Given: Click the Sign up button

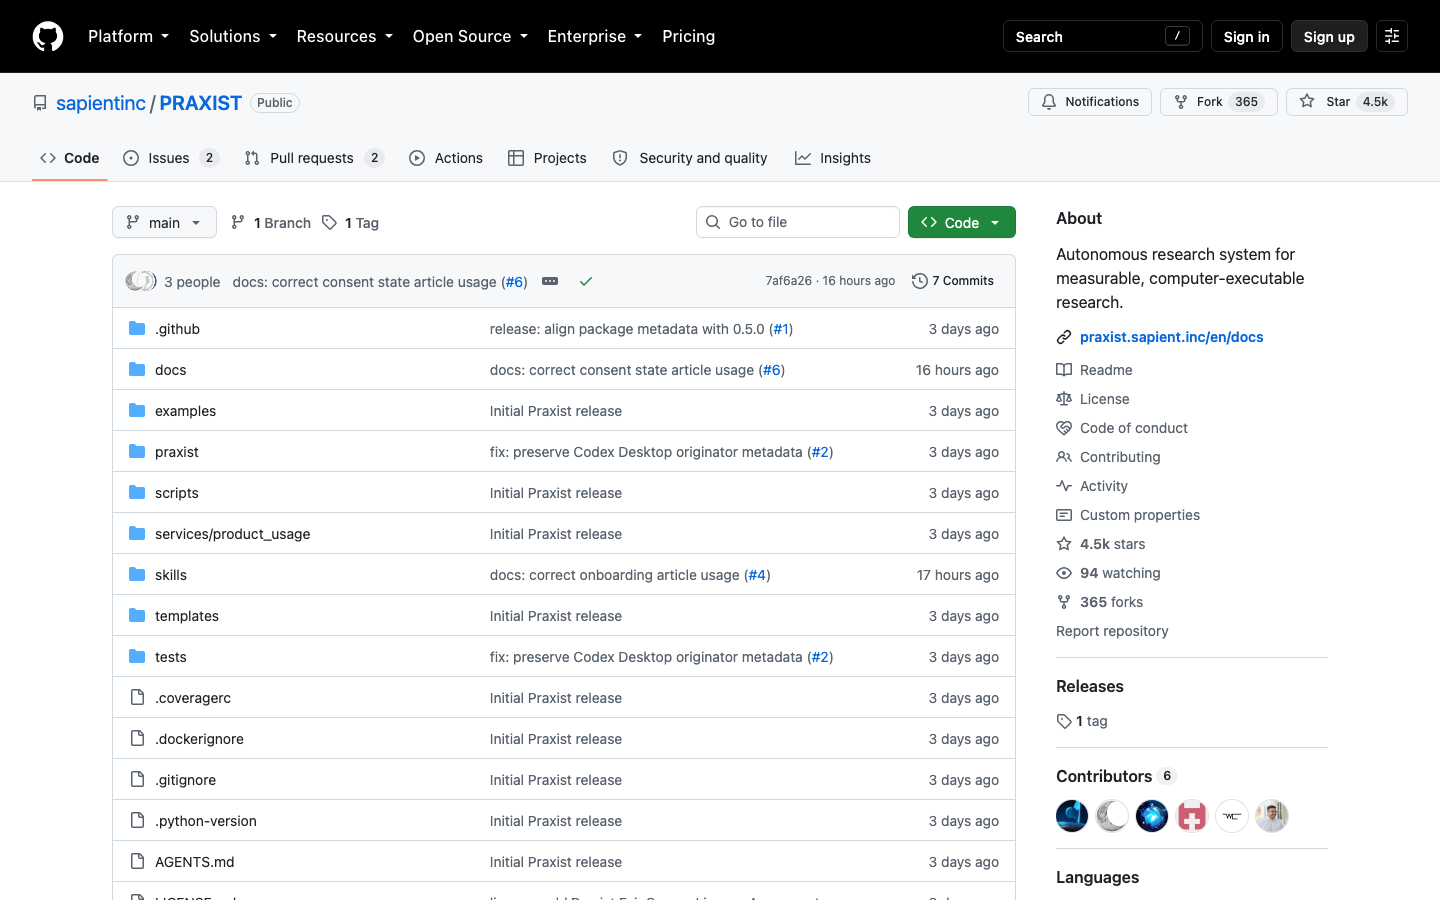Looking at the screenshot, I should [1329, 36].
